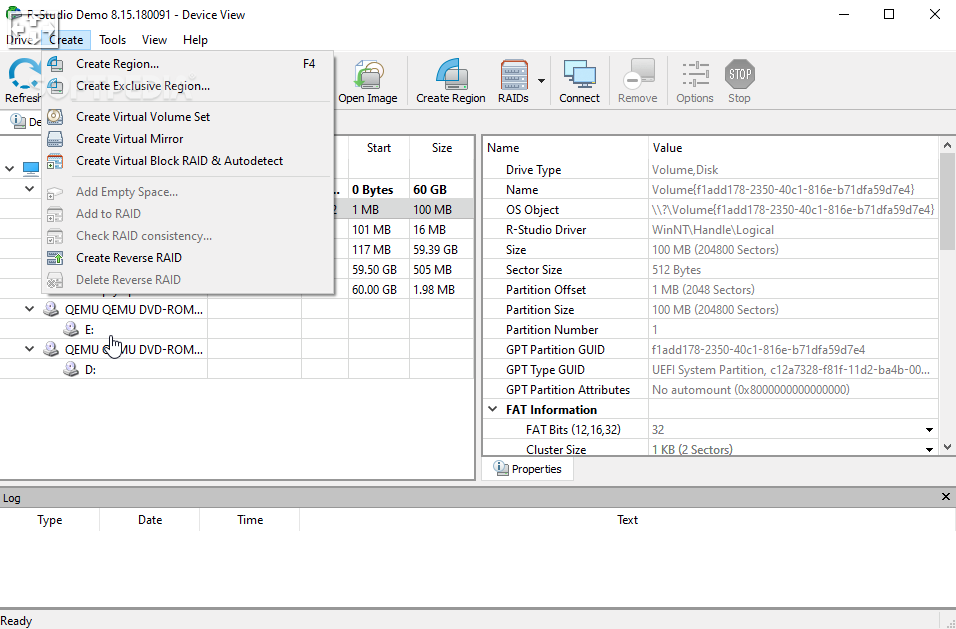Viewport: 956px width, 629px height.
Task: Switch to the Properties tab
Action: click(x=528, y=469)
